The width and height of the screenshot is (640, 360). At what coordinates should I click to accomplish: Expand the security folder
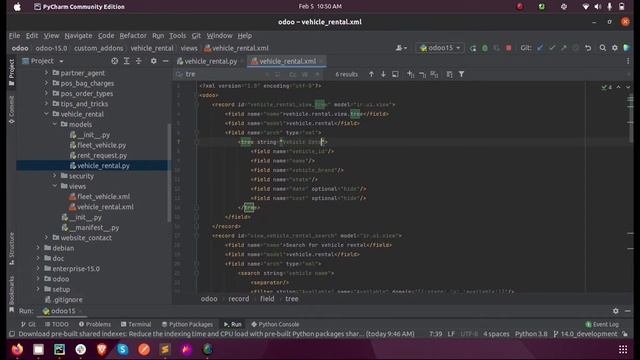pos(55,176)
